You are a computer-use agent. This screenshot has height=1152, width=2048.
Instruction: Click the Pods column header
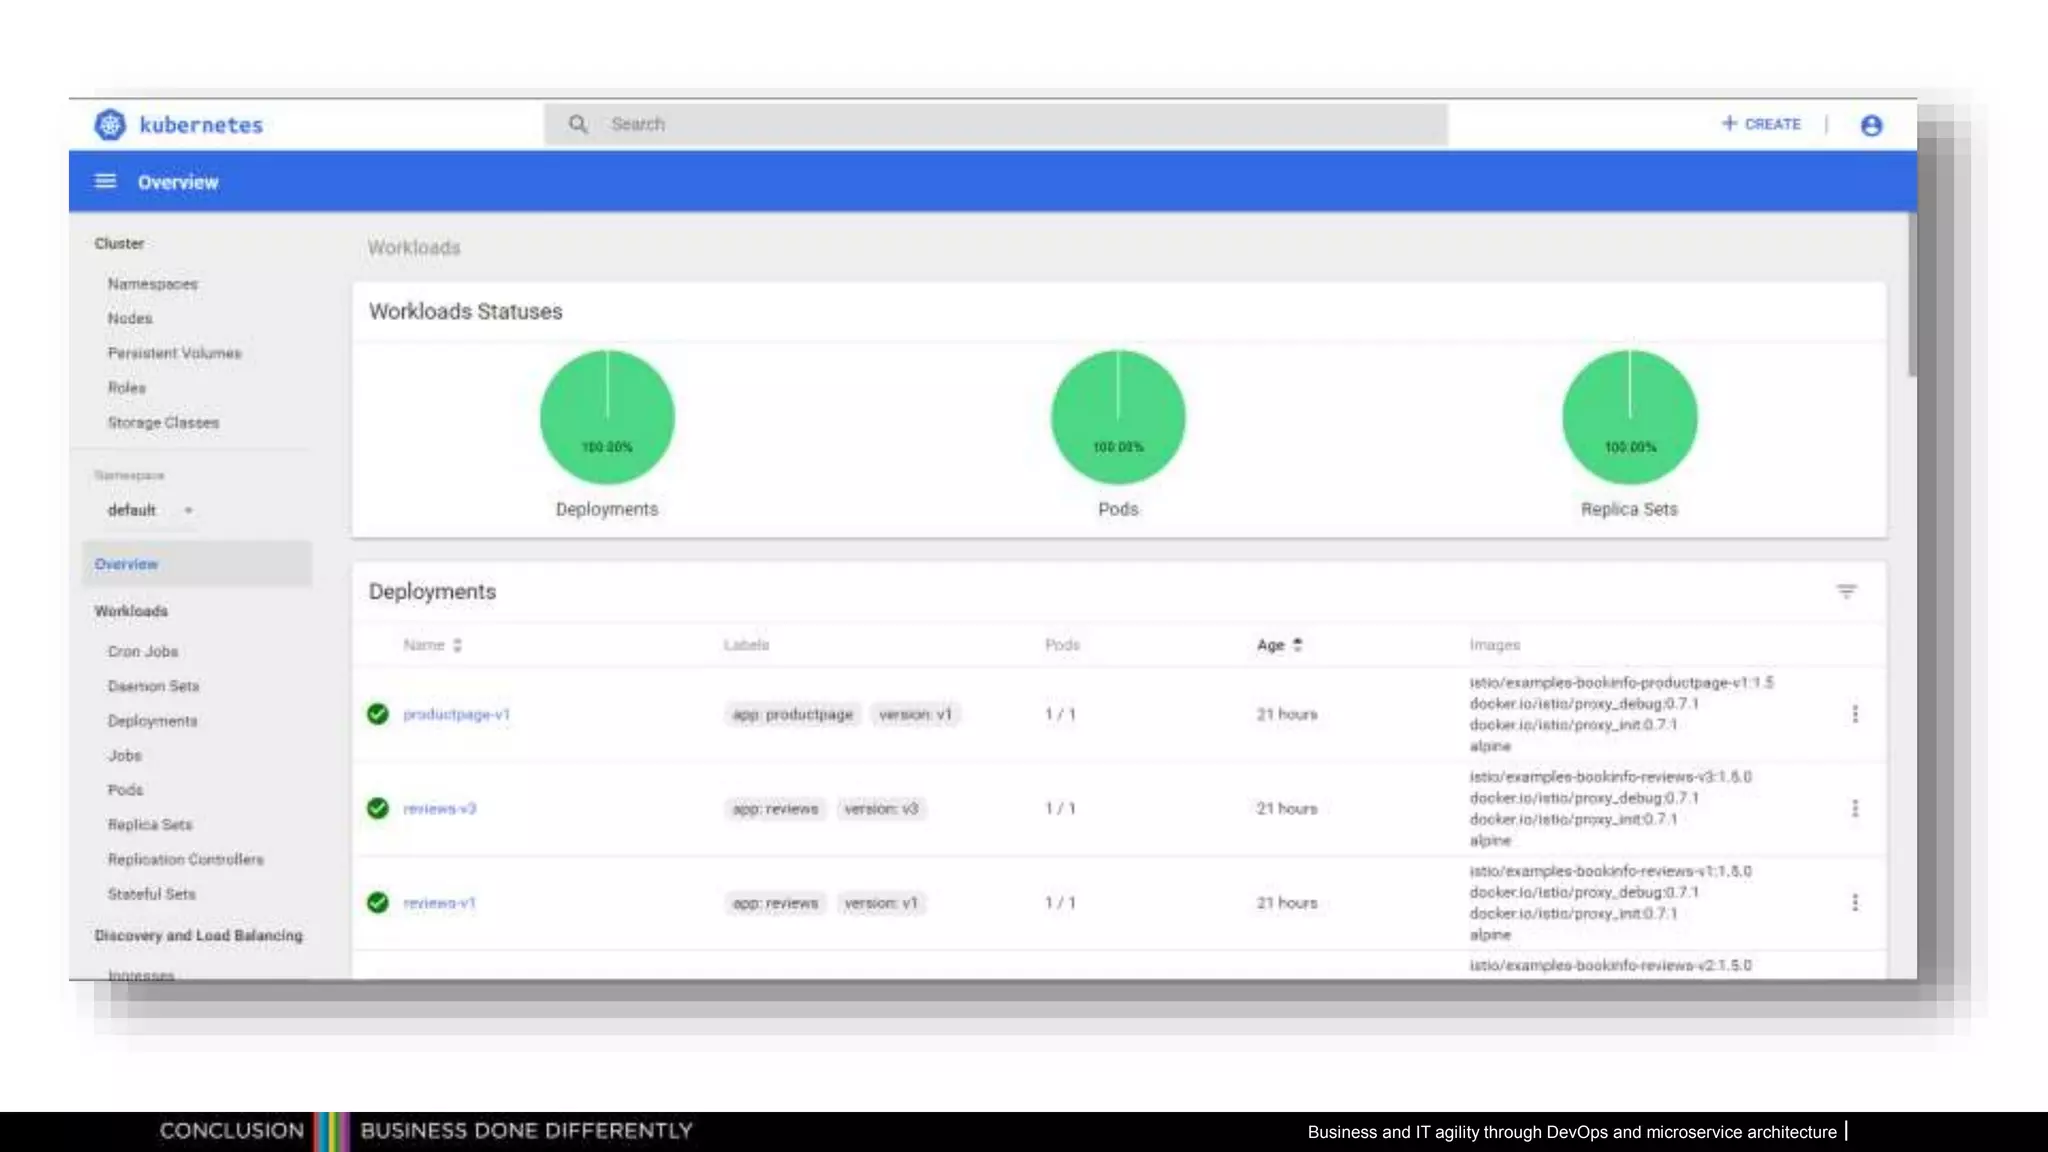(1062, 645)
